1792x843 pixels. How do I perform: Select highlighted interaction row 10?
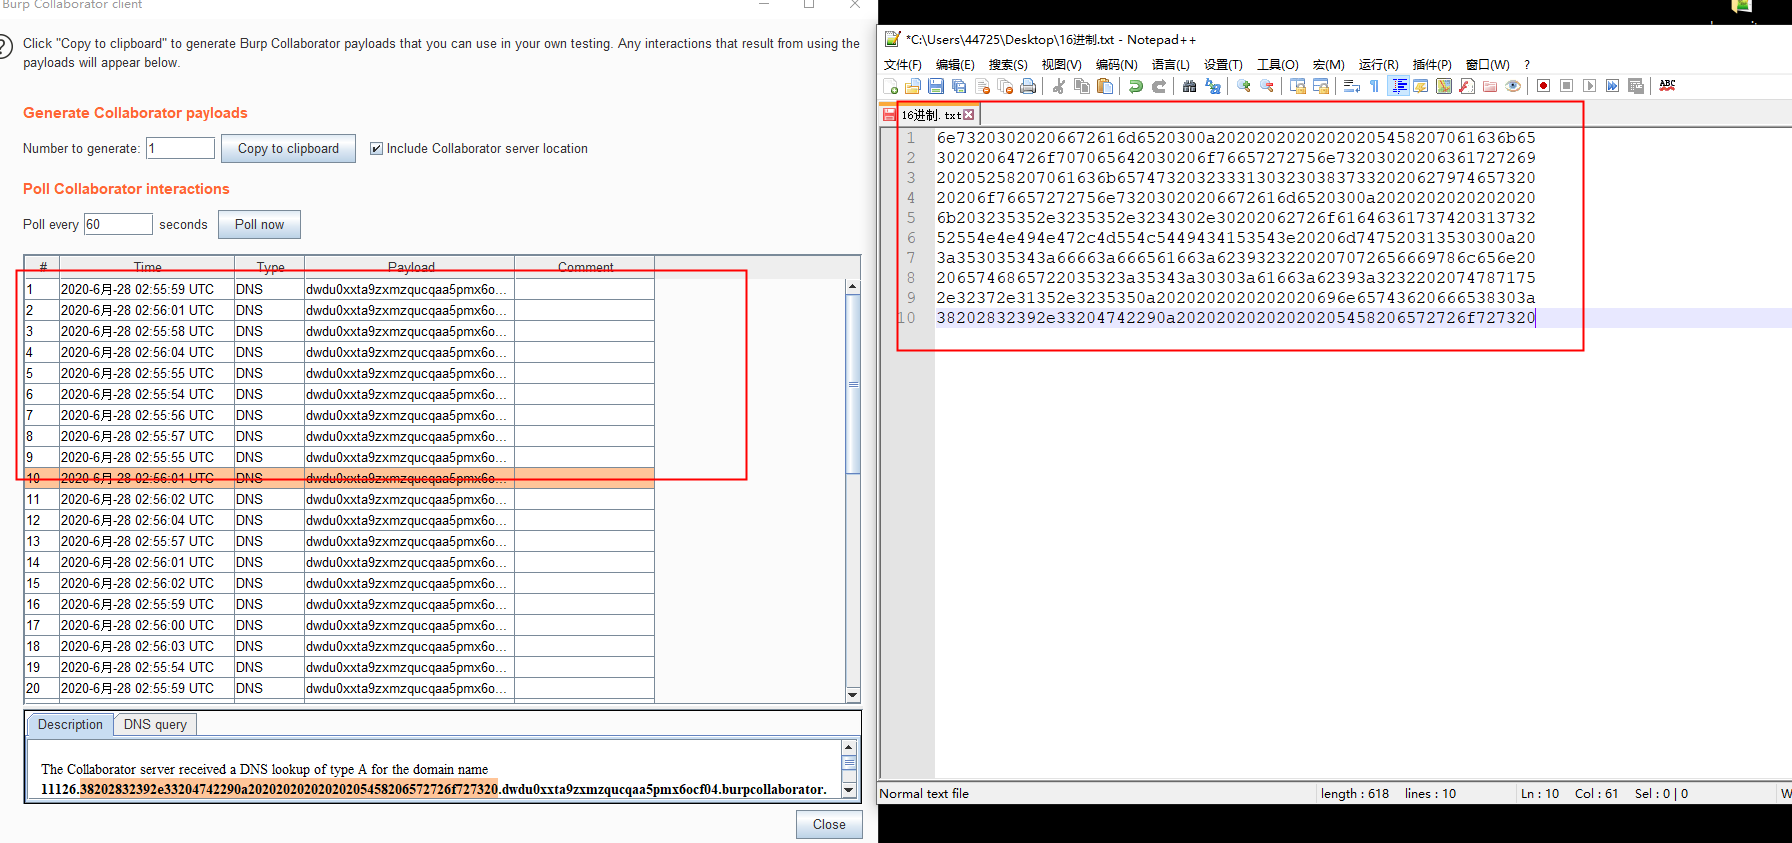pos(339,479)
